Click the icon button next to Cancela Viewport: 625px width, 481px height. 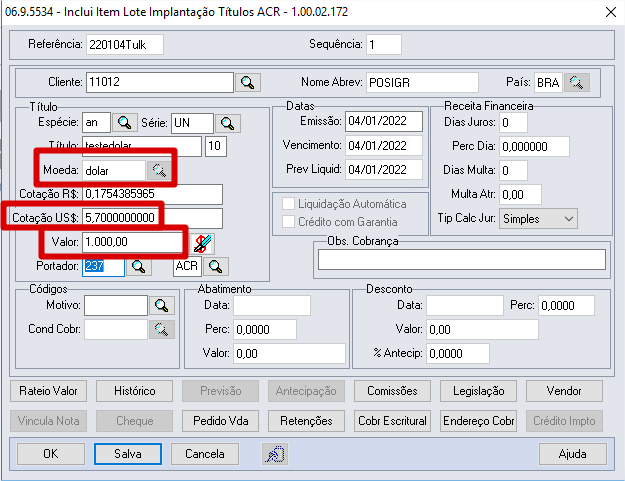pos(275,454)
